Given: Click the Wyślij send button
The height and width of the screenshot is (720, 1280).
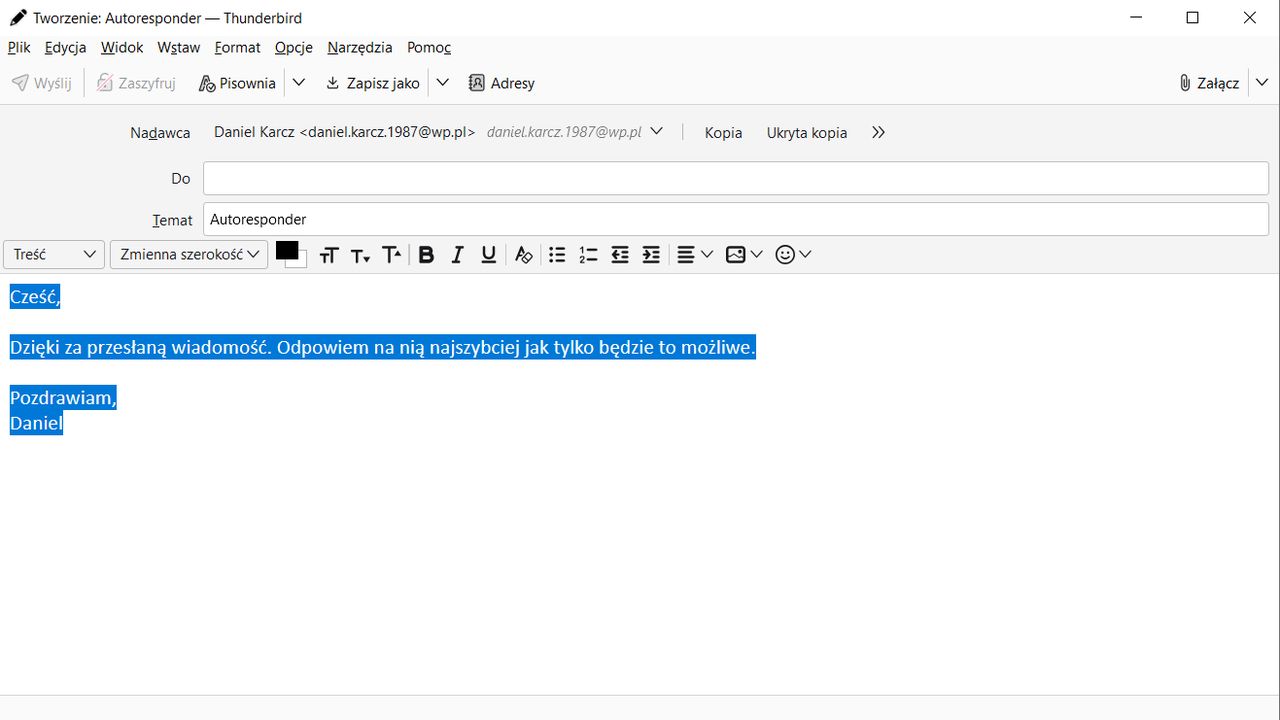Looking at the screenshot, I should (42, 83).
